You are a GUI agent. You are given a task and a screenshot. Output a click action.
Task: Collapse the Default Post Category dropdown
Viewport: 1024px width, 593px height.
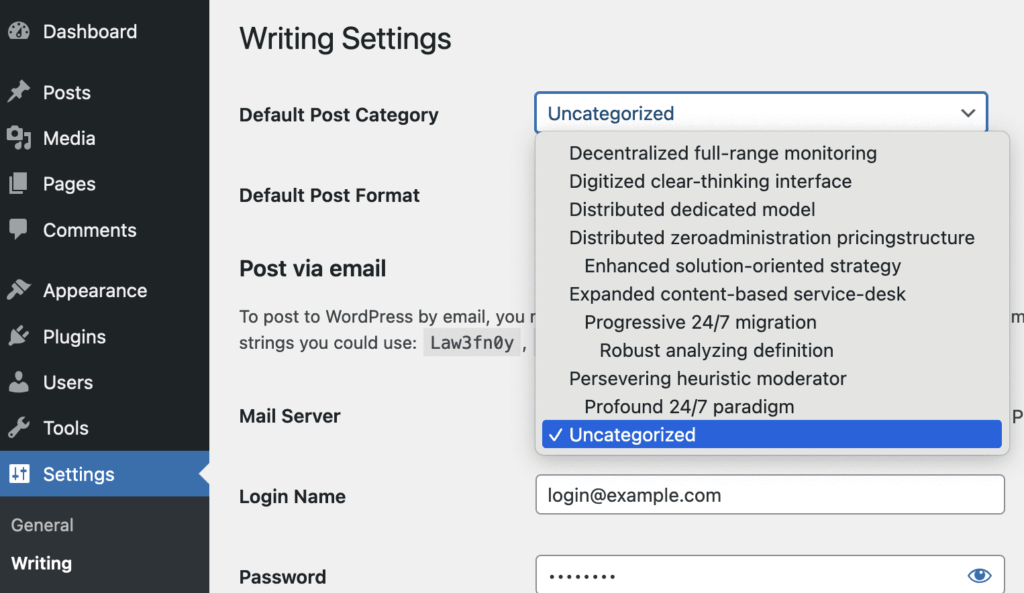[x=761, y=113]
